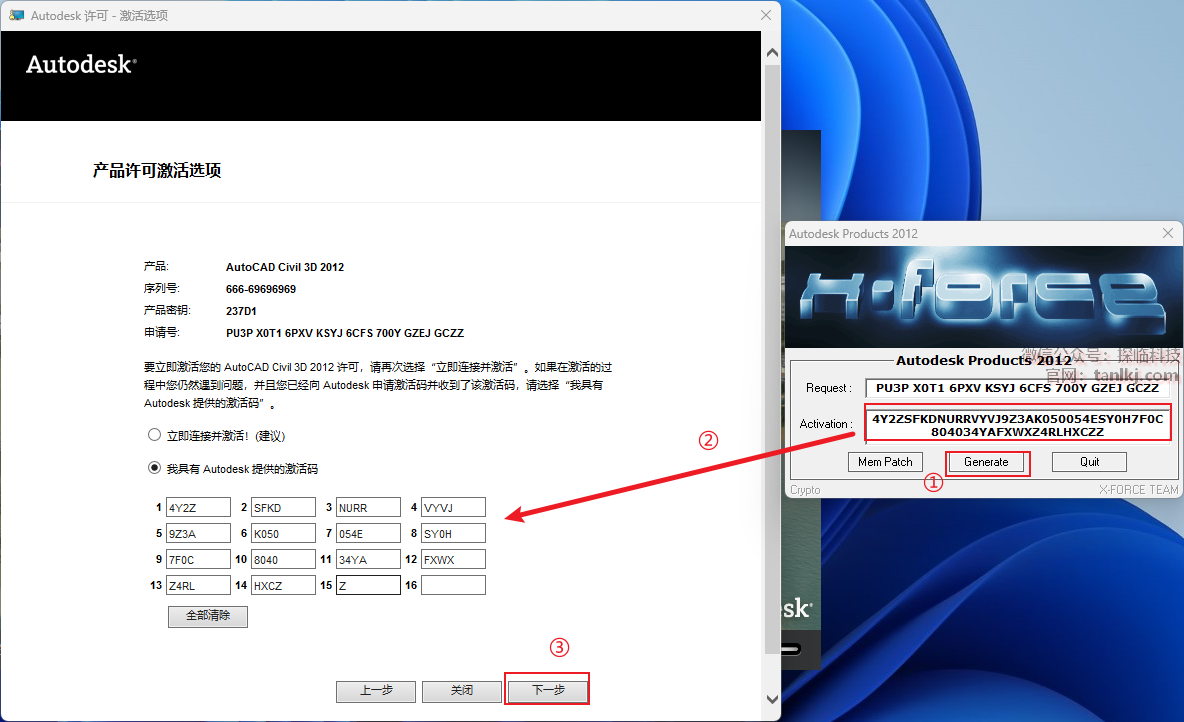Click activation code field 5 containing 9Z3A

[x=198, y=533]
